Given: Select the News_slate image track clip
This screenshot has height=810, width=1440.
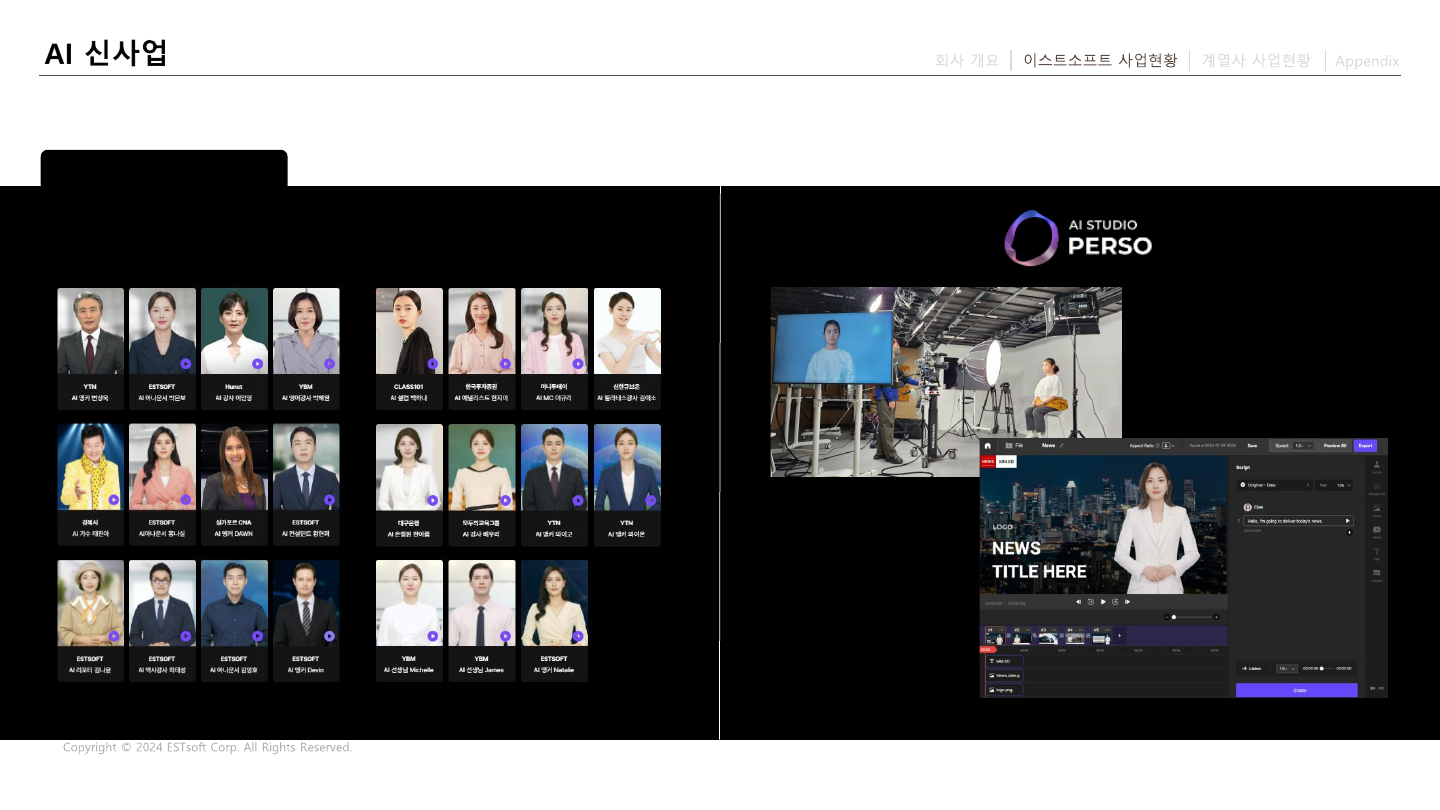Looking at the screenshot, I should point(1005,675).
